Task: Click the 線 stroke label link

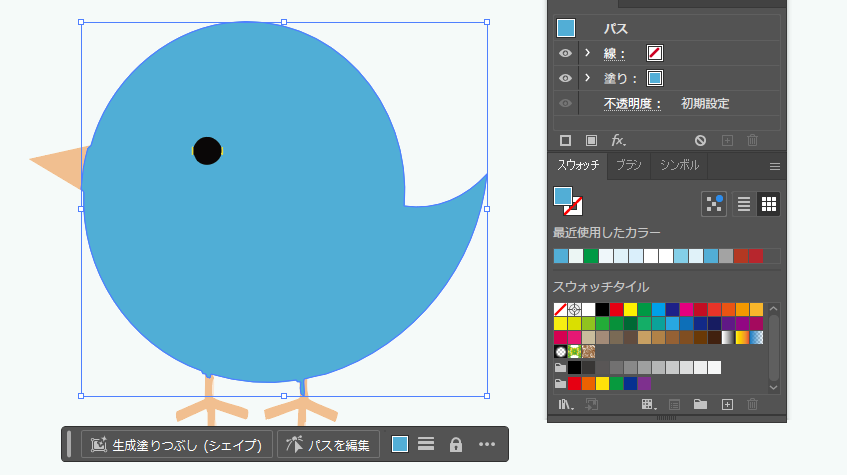Action: [614, 53]
